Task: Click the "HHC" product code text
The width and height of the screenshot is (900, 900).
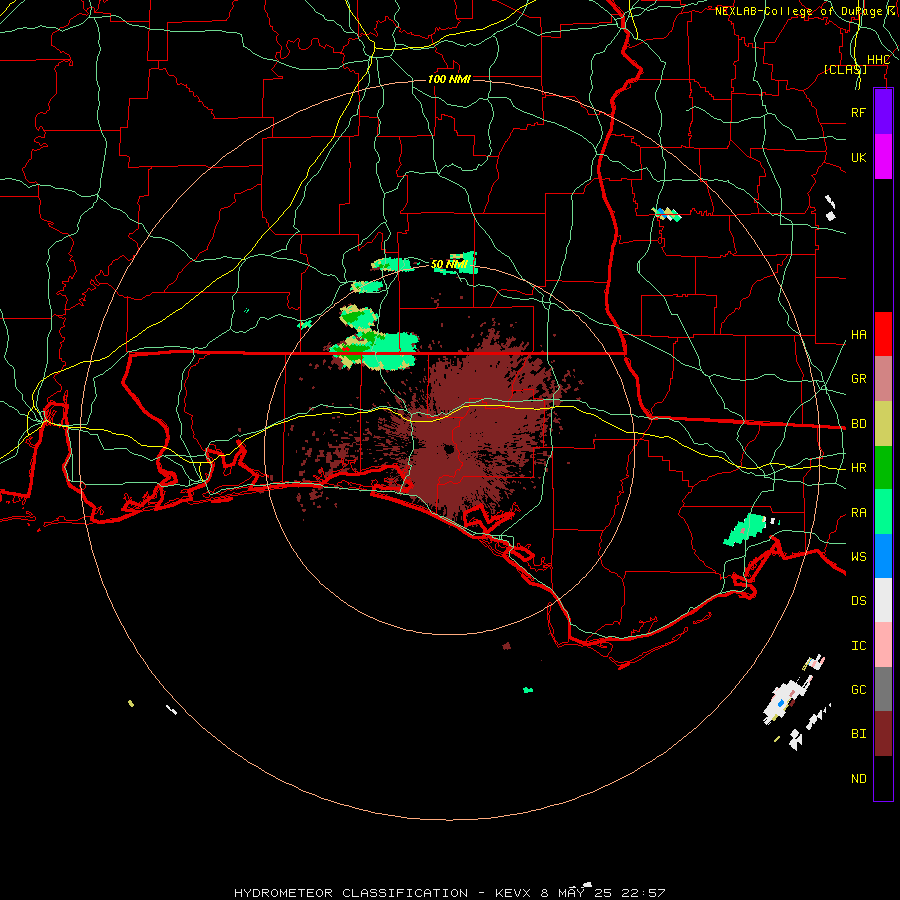Action: tap(878, 60)
